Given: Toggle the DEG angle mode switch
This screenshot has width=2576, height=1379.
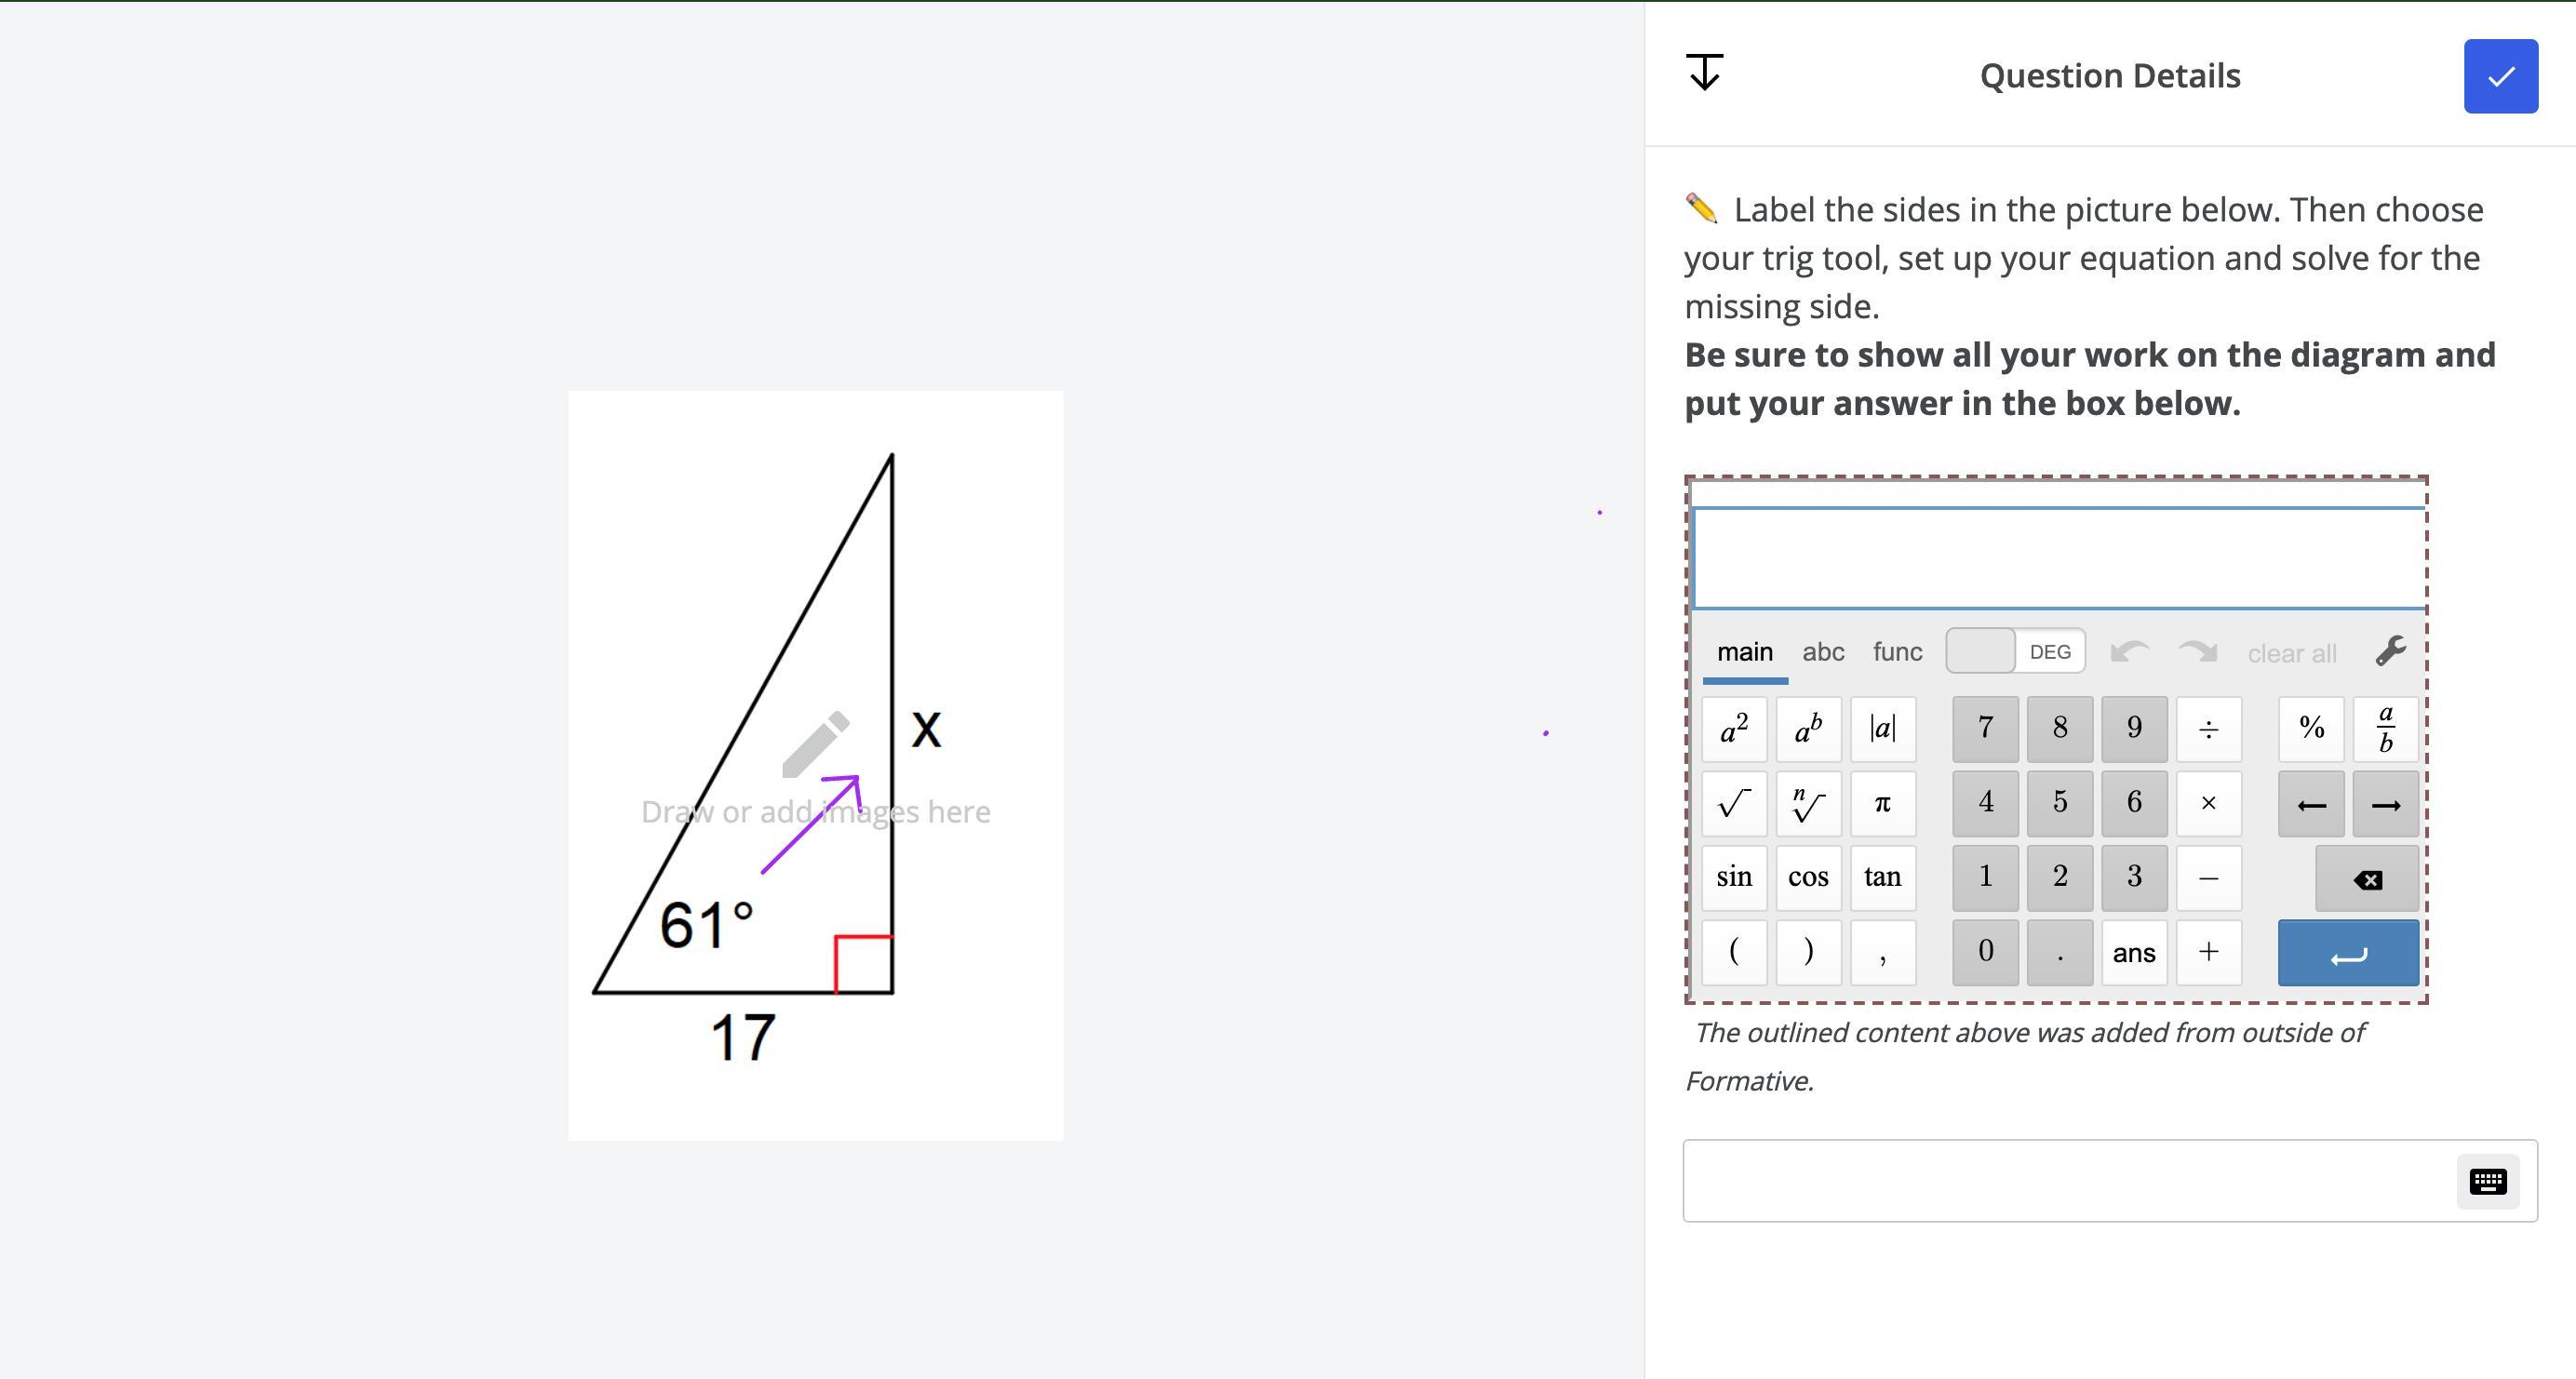Looking at the screenshot, I should pyautogui.click(x=2014, y=651).
